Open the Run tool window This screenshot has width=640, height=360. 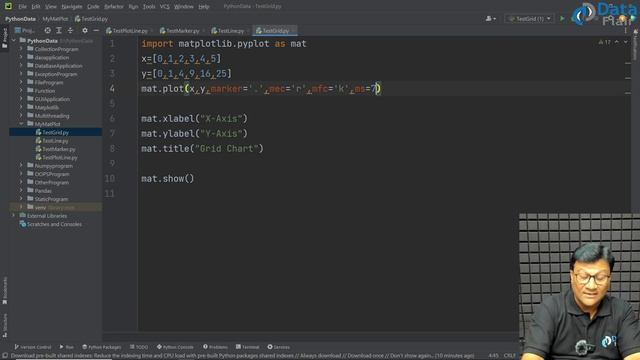pos(67,347)
